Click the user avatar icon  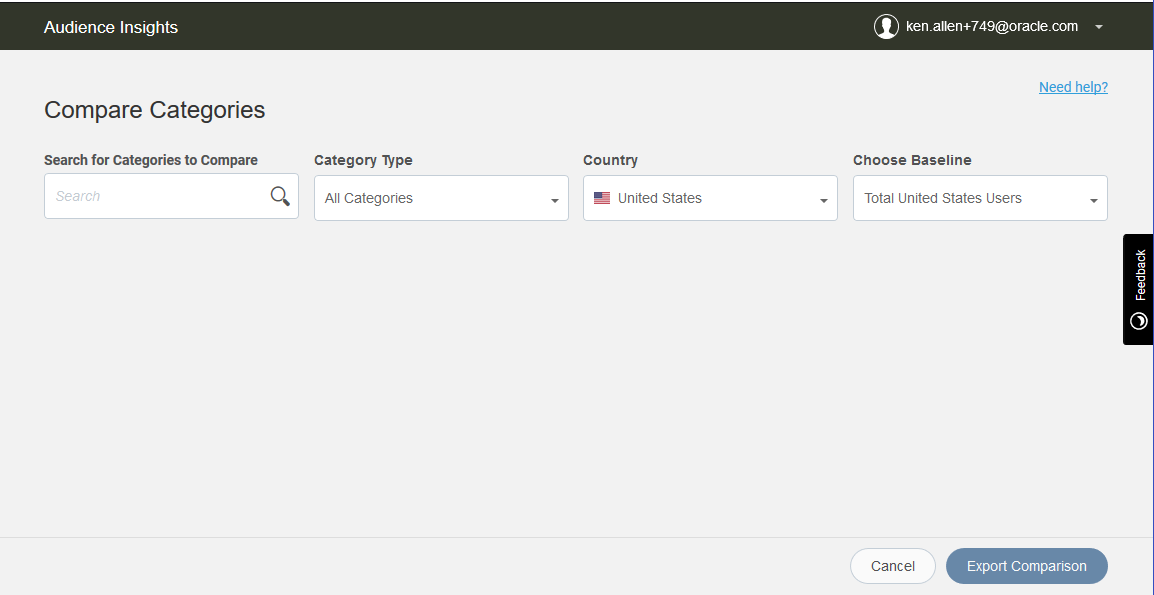(886, 27)
